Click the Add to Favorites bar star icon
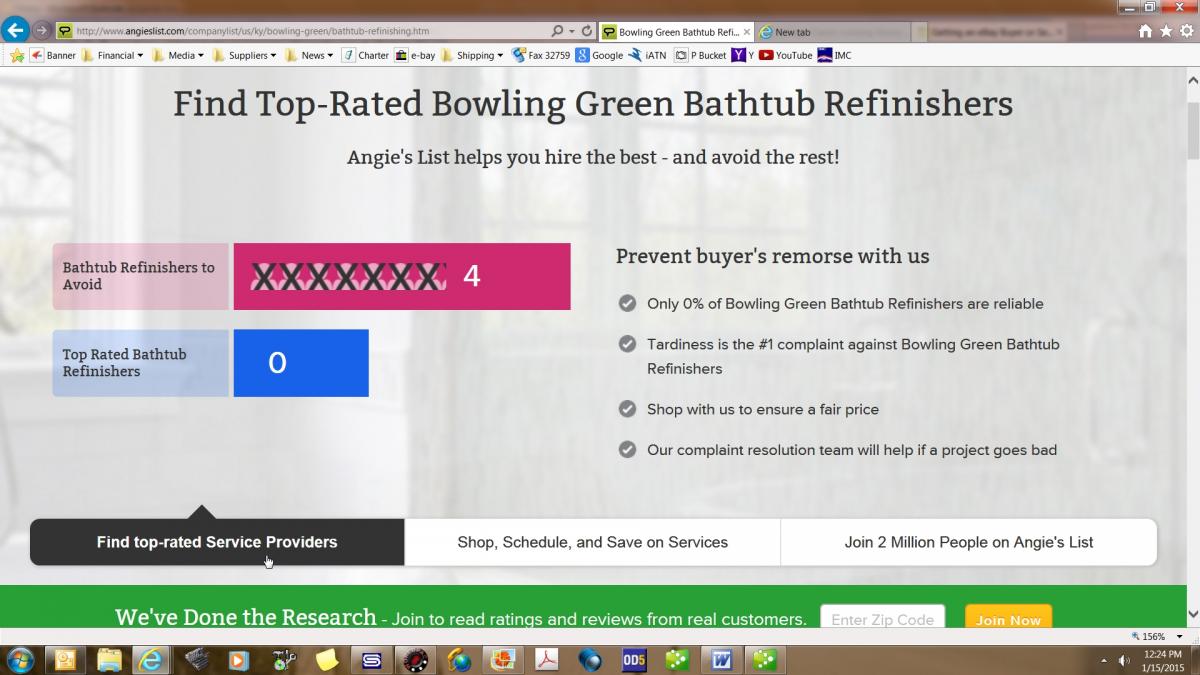The height and width of the screenshot is (675, 1200). pos(17,55)
